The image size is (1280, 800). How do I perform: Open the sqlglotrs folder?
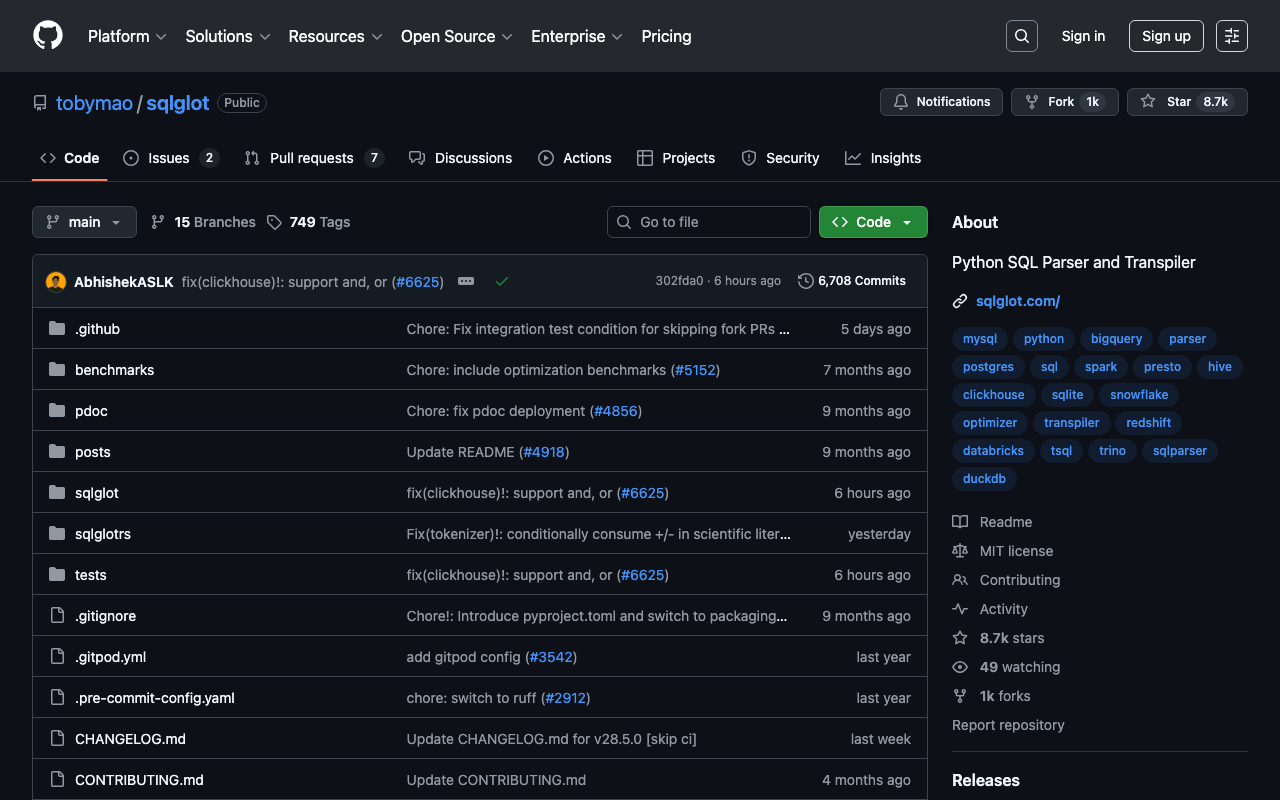click(103, 534)
